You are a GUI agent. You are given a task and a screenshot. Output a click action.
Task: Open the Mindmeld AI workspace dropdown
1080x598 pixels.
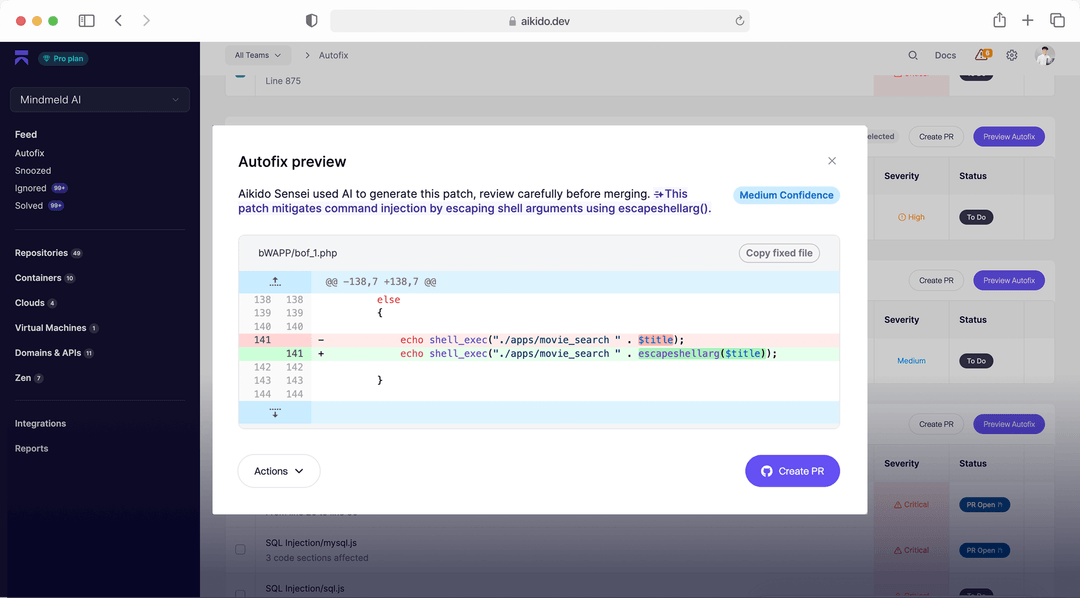click(x=98, y=99)
